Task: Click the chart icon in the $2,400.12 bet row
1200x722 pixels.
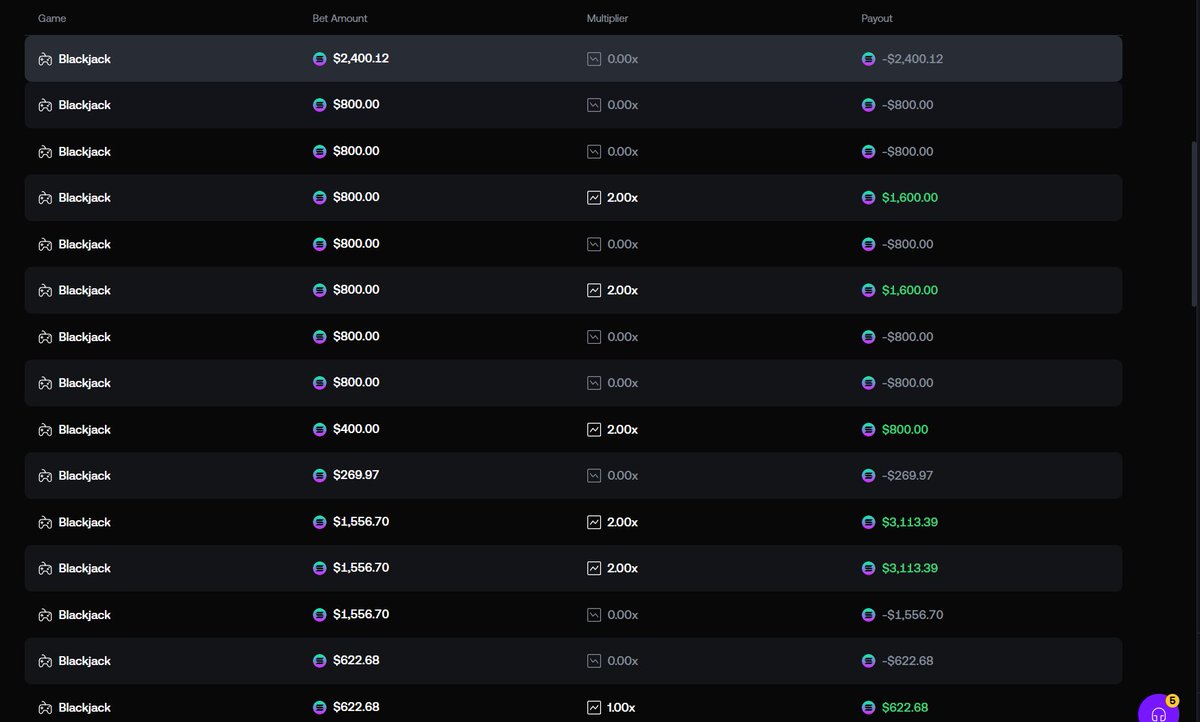Action: [594, 59]
